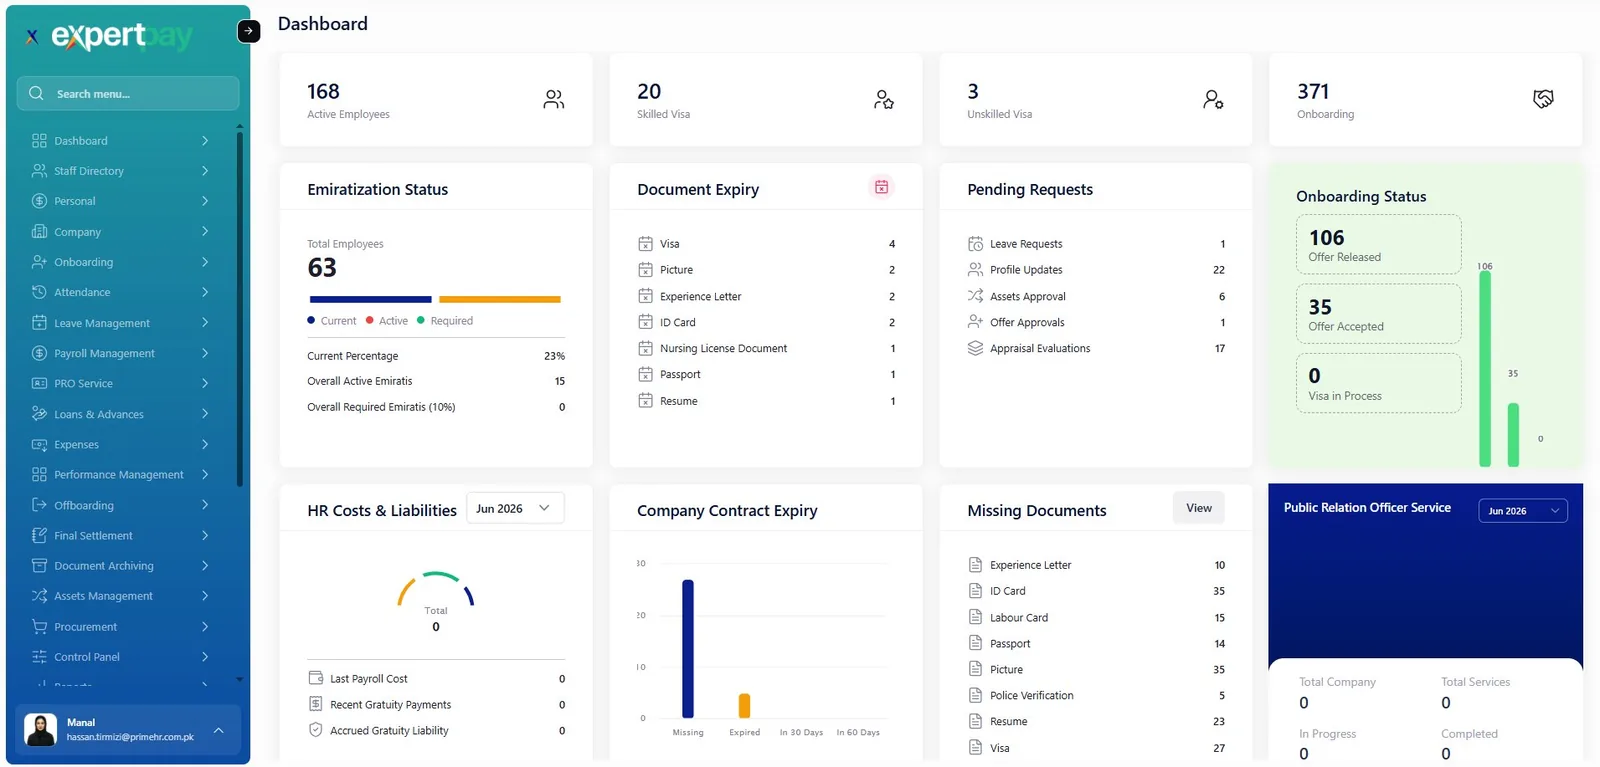This screenshot has height=767, width=1600.
Task: Click Nursing License Document row
Action: pyautogui.click(x=766, y=348)
